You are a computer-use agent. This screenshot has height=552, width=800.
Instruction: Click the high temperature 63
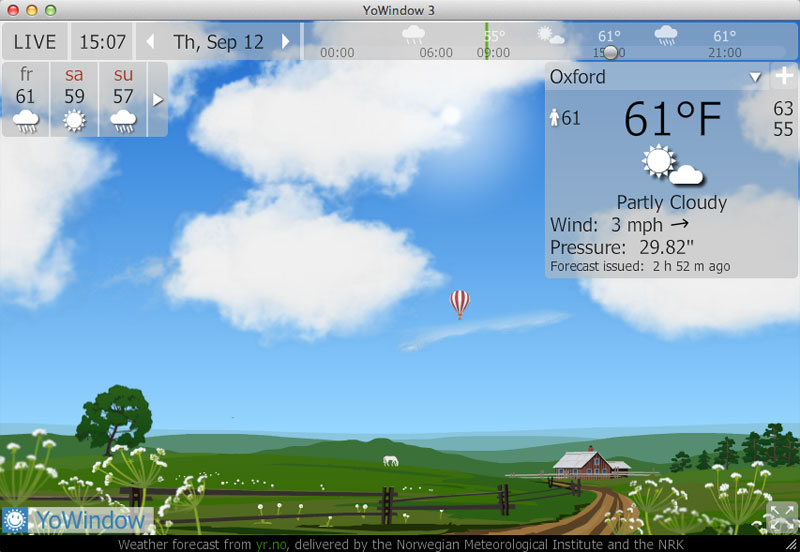click(x=783, y=108)
